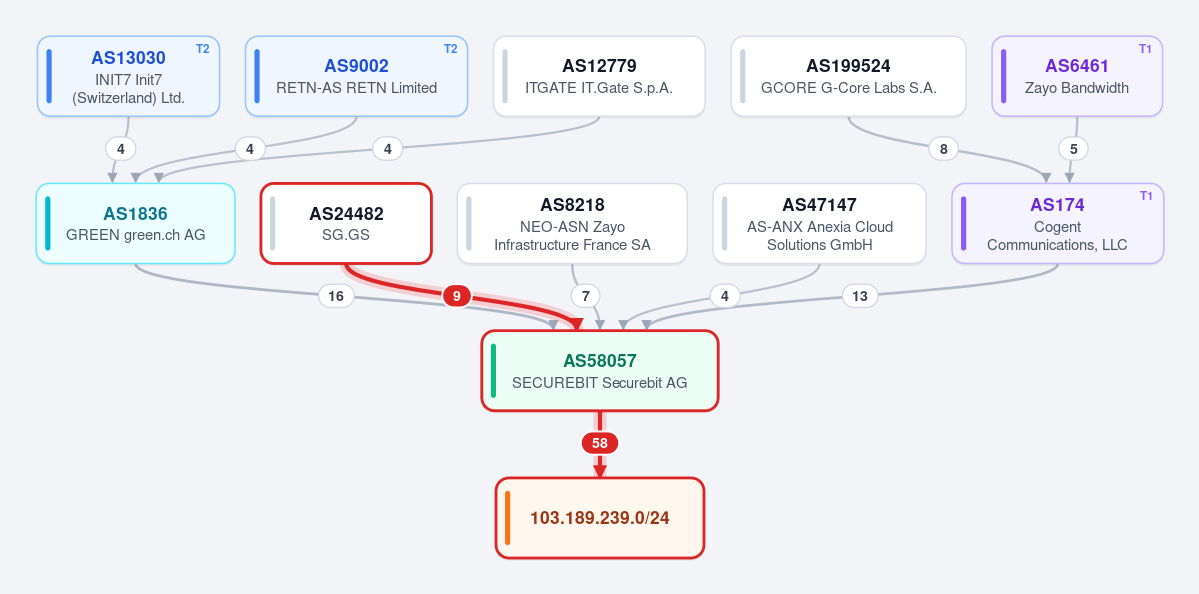Select the AS6461 Zayo Bandwidth node
Viewport: 1199px width, 594px height.
click(x=1077, y=76)
